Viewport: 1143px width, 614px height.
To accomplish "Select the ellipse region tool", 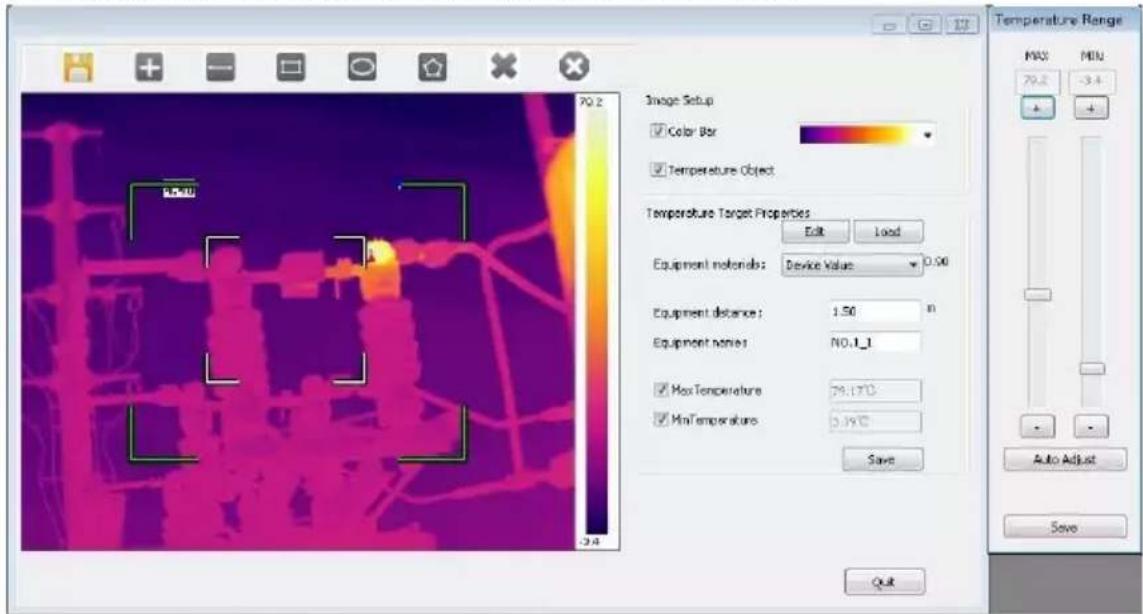I will (x=362, y=68).
